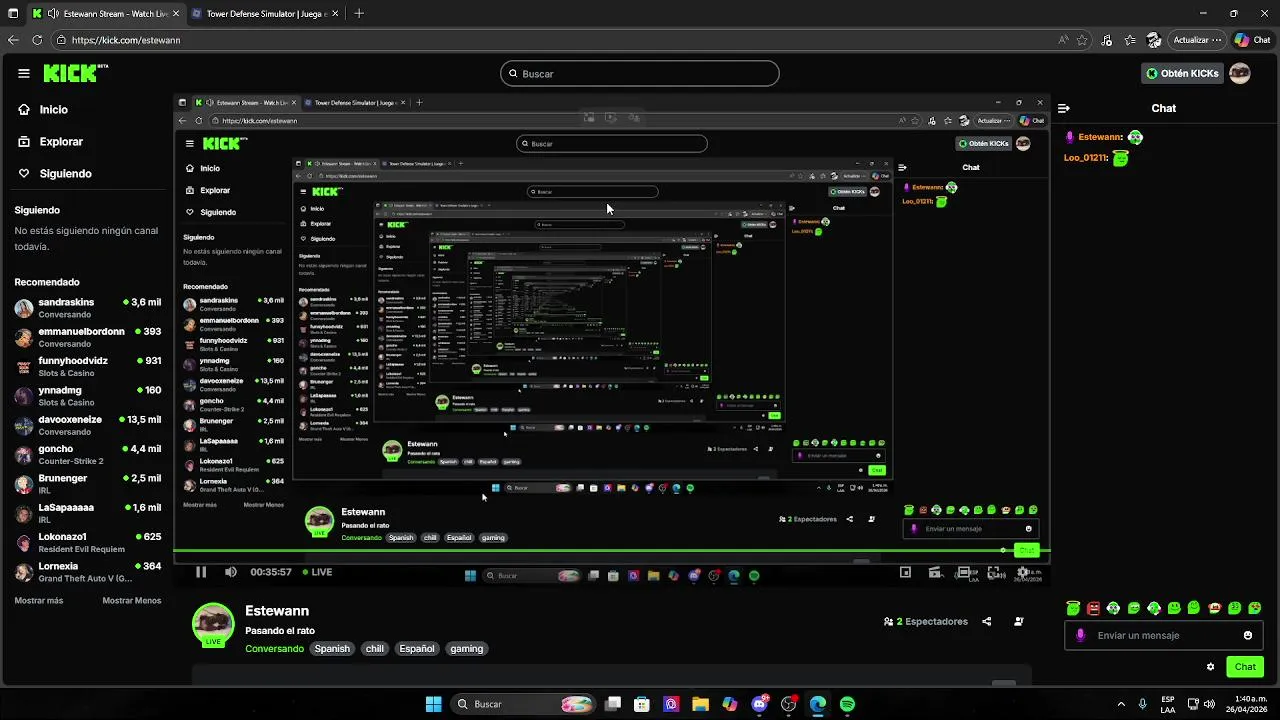
Task: Activate the read aloud icon in address bar
Action: [x=1063, y=40]
